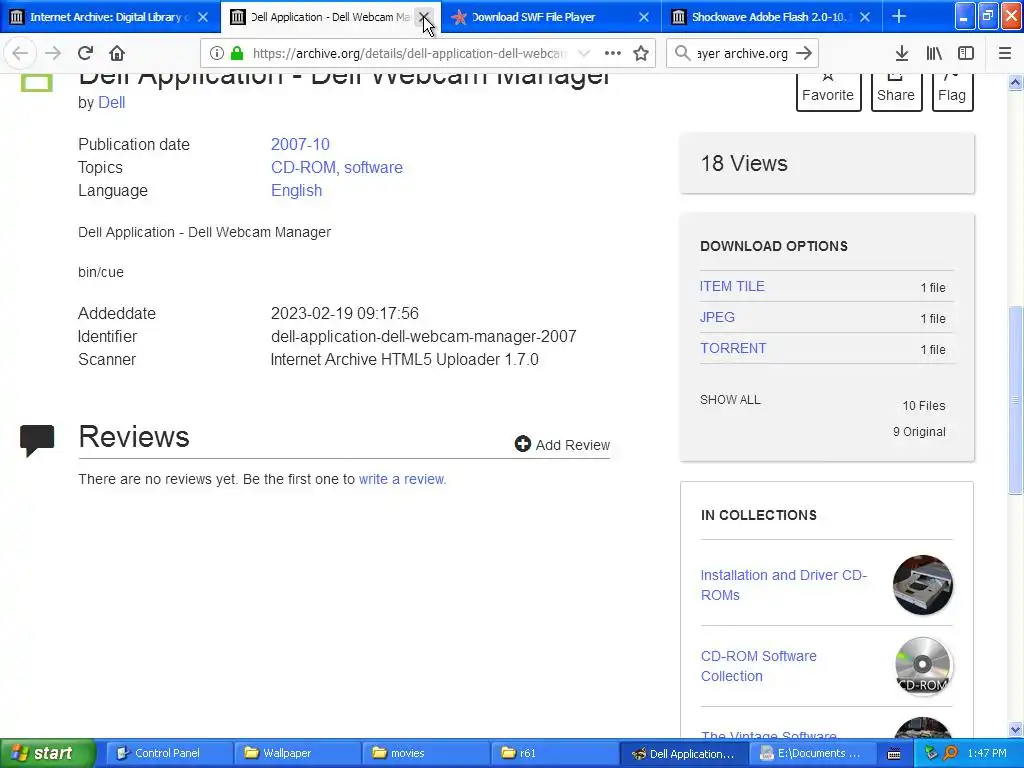Image resolution: width=1024 pixels, height=768 pixels.
Task: Open Installation and Driver CD-ROMs collection
Action: click(784, 585)
